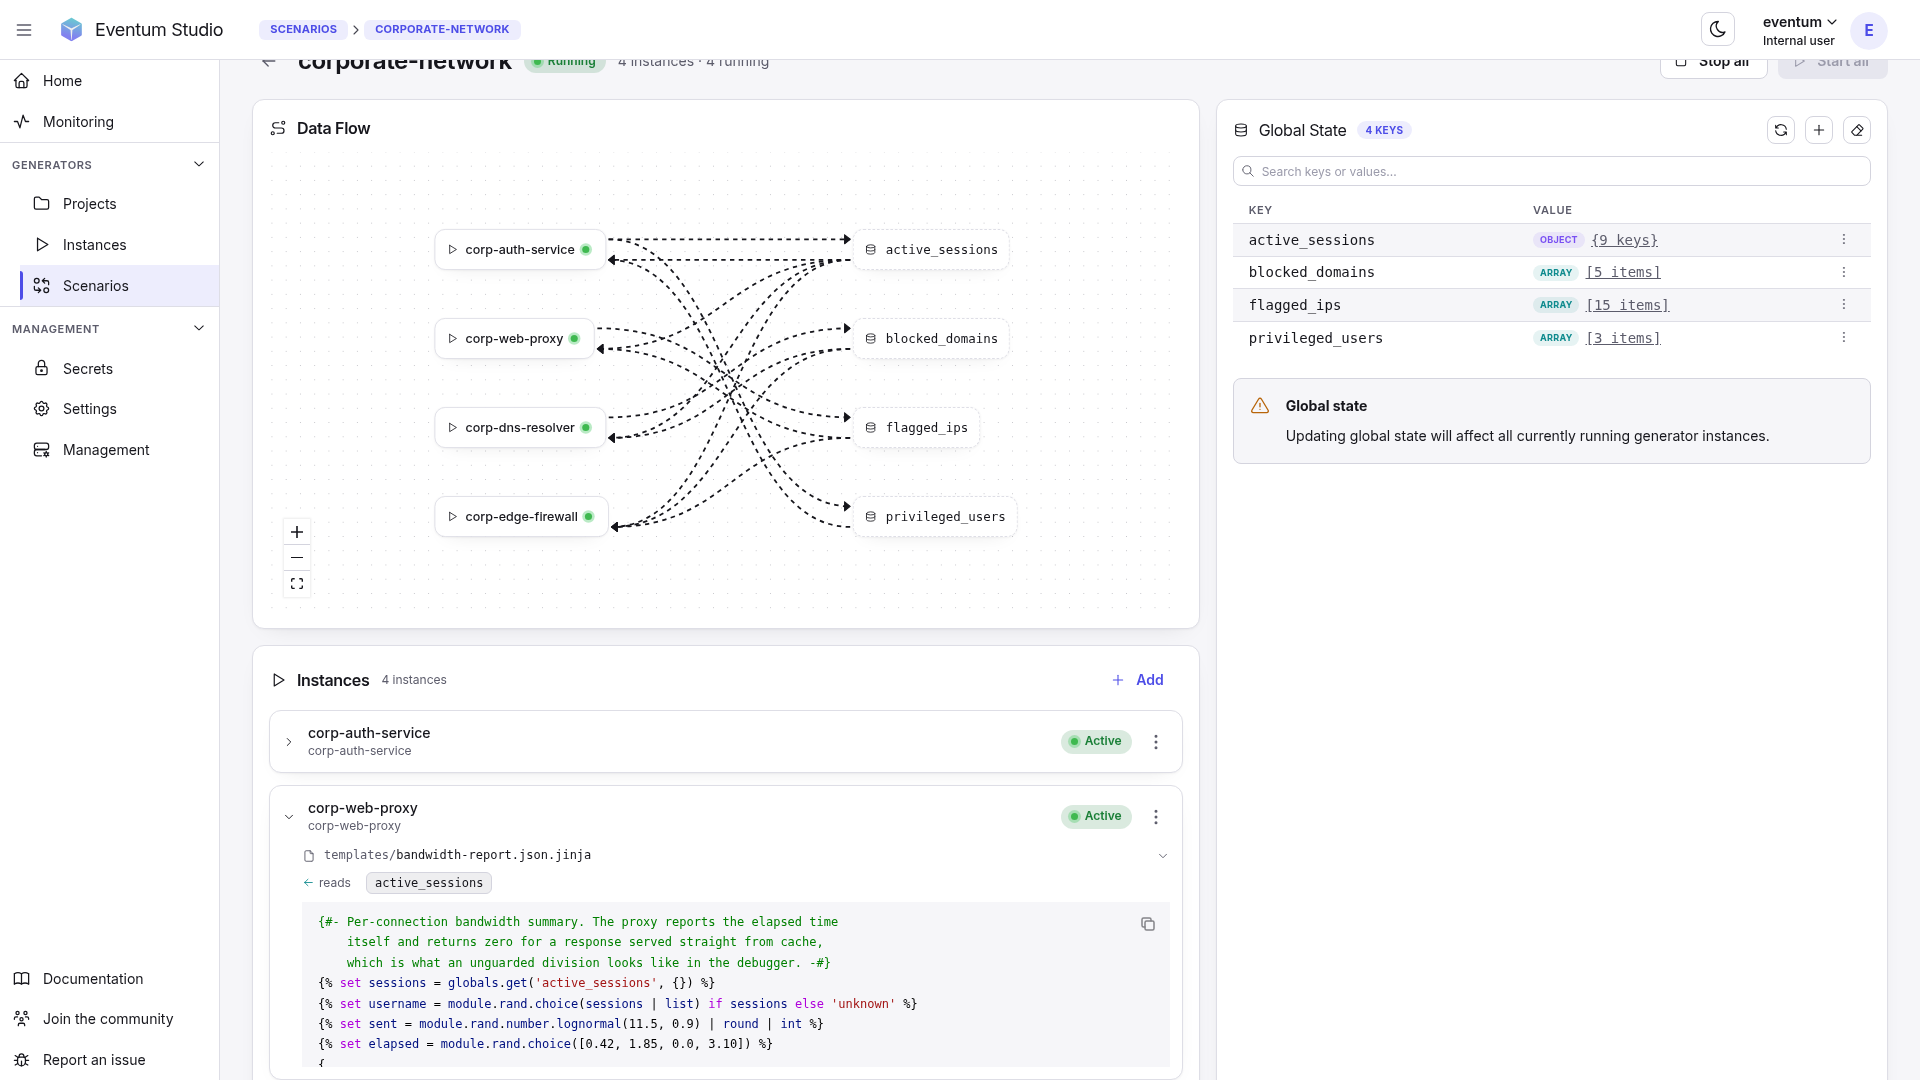Zoom in the data flow graph
Viewport: 1920px width, 1080px height.
point(297,532)
